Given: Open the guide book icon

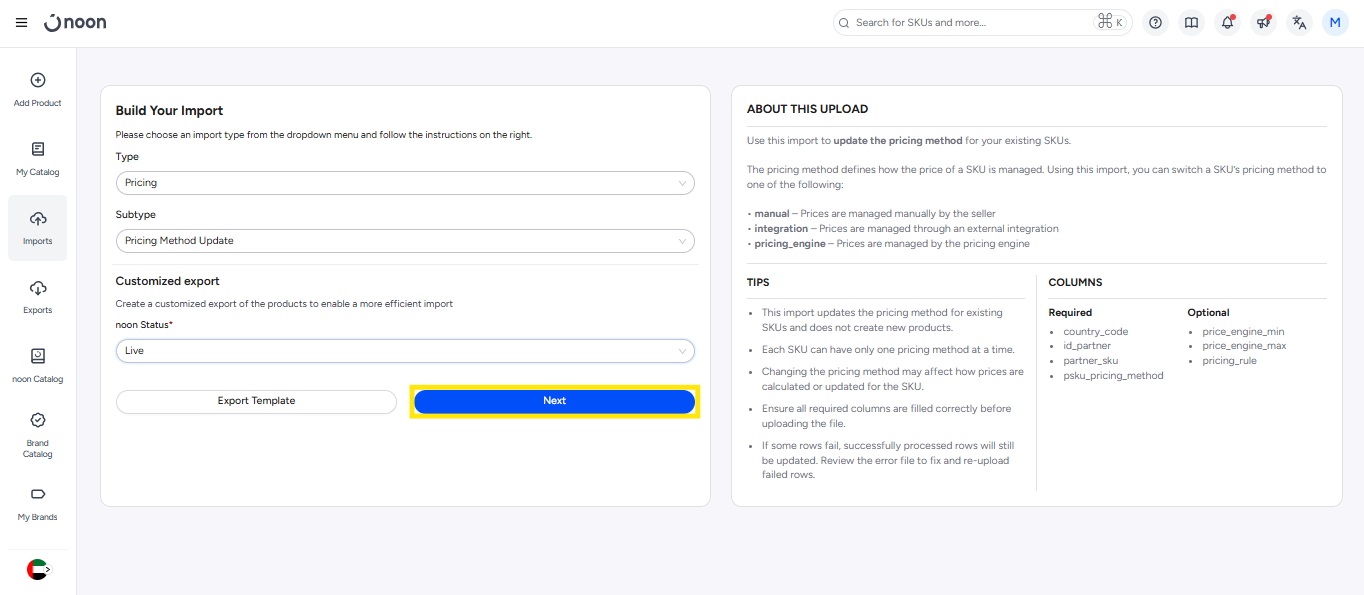Looking at the screenshot, I should coord(1191,23).
